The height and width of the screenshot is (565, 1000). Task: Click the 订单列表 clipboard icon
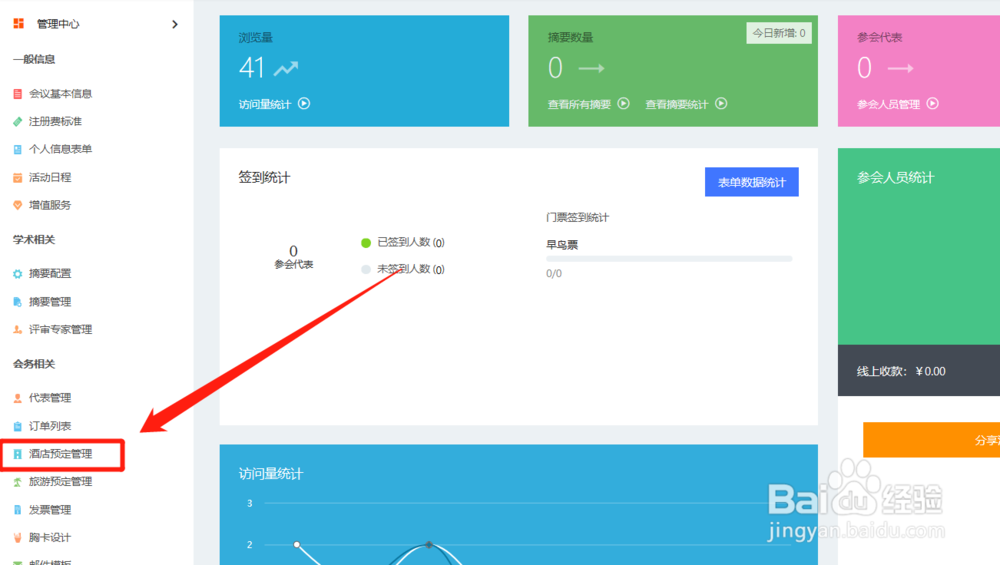[x=17, y=426]
